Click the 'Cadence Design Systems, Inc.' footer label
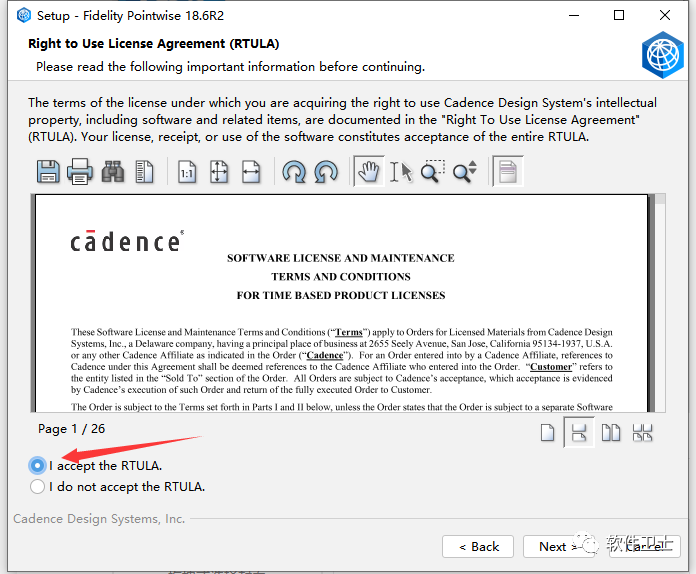 [99, 519]
